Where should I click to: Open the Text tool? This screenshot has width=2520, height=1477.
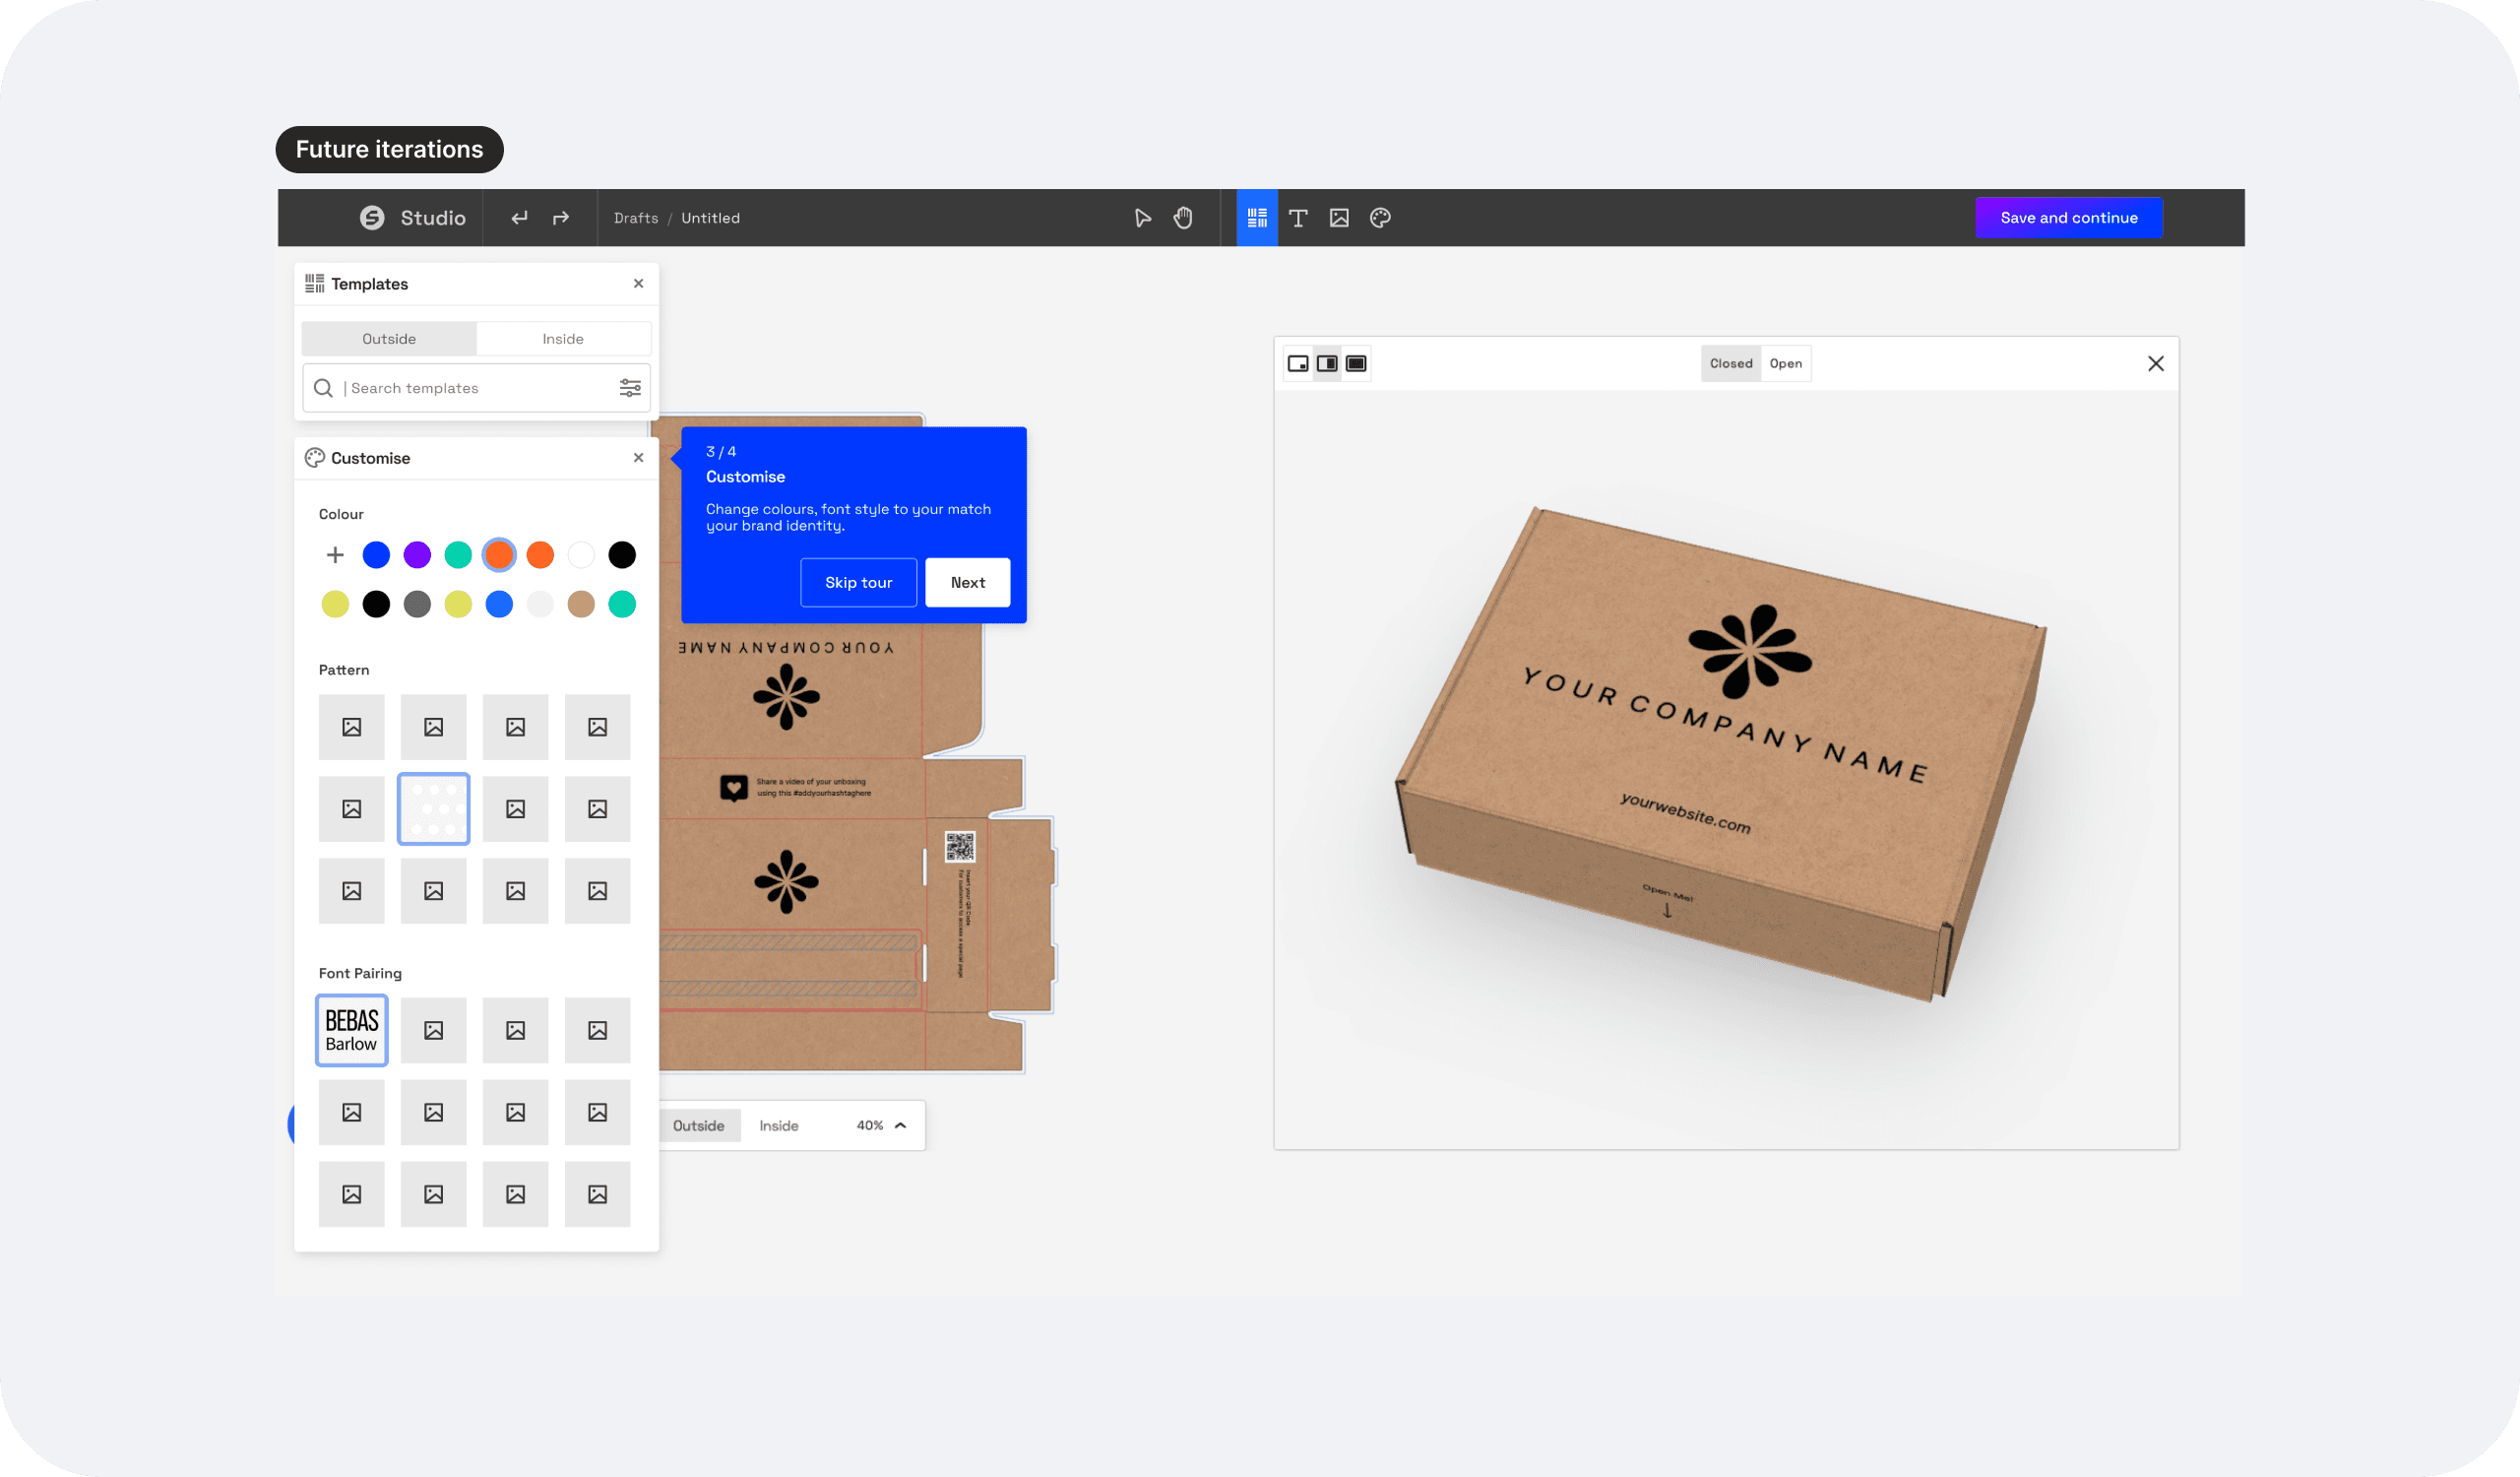(x=1298, y=218)
